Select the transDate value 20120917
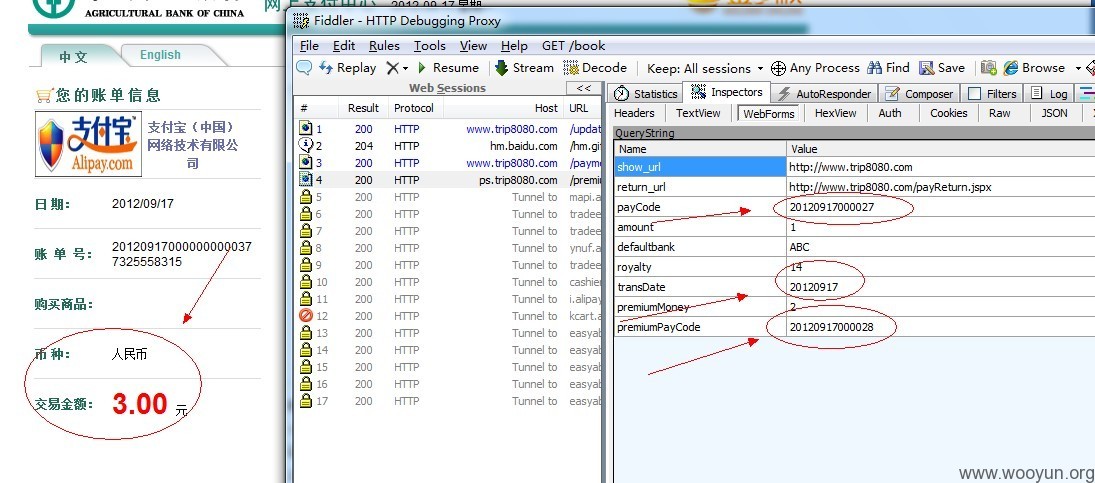The height and width of the screenshot is (483, 1095). [814, 287]
